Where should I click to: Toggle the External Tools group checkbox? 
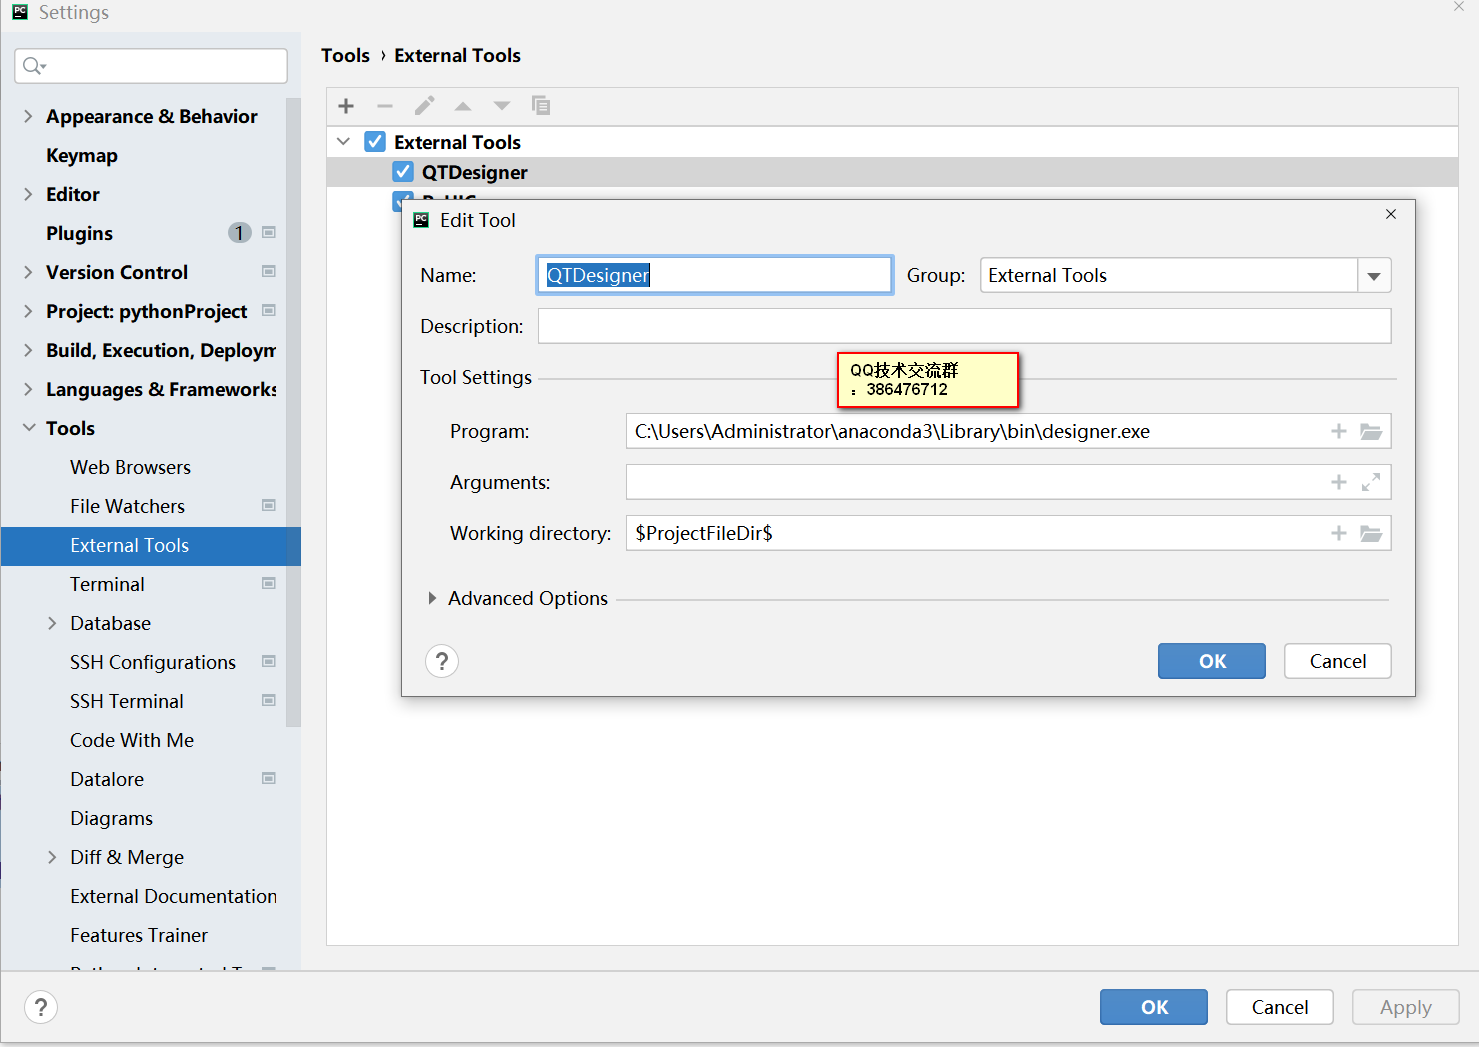(x=375, y=141)
